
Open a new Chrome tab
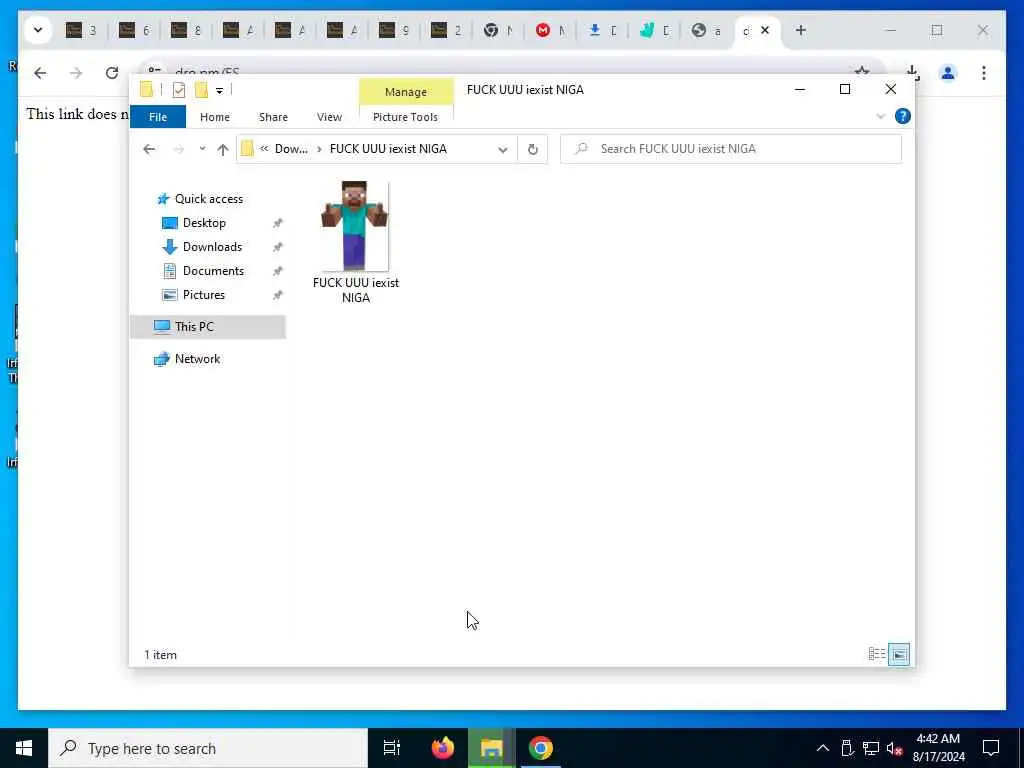[x=801, y=30]
